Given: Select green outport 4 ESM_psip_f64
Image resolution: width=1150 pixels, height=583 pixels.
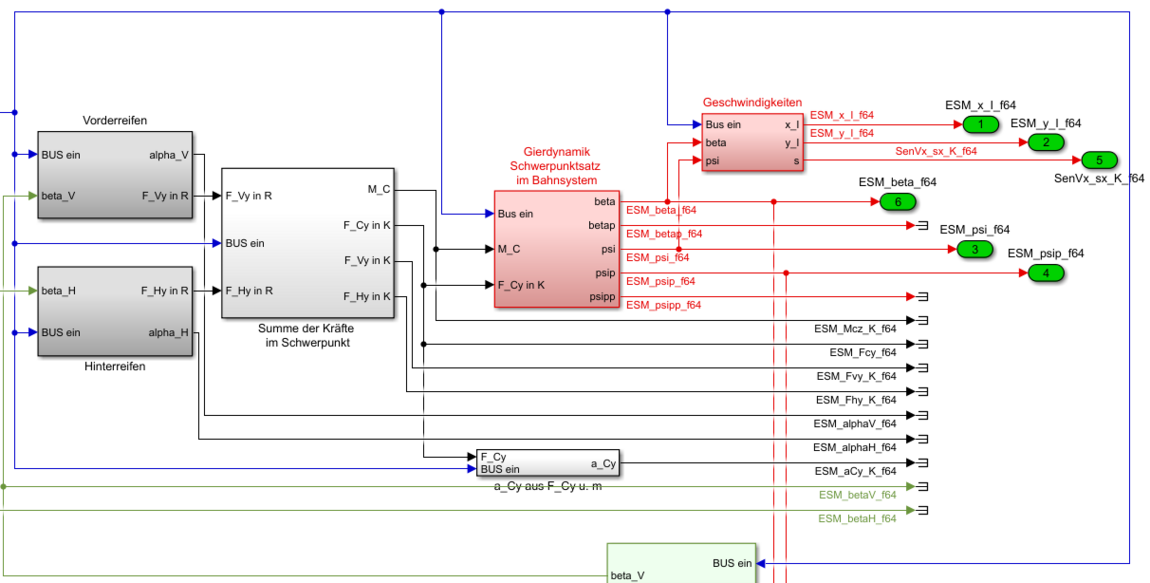Looking at the screenshot, I should pyautogui.click(x=1046, y=272).
